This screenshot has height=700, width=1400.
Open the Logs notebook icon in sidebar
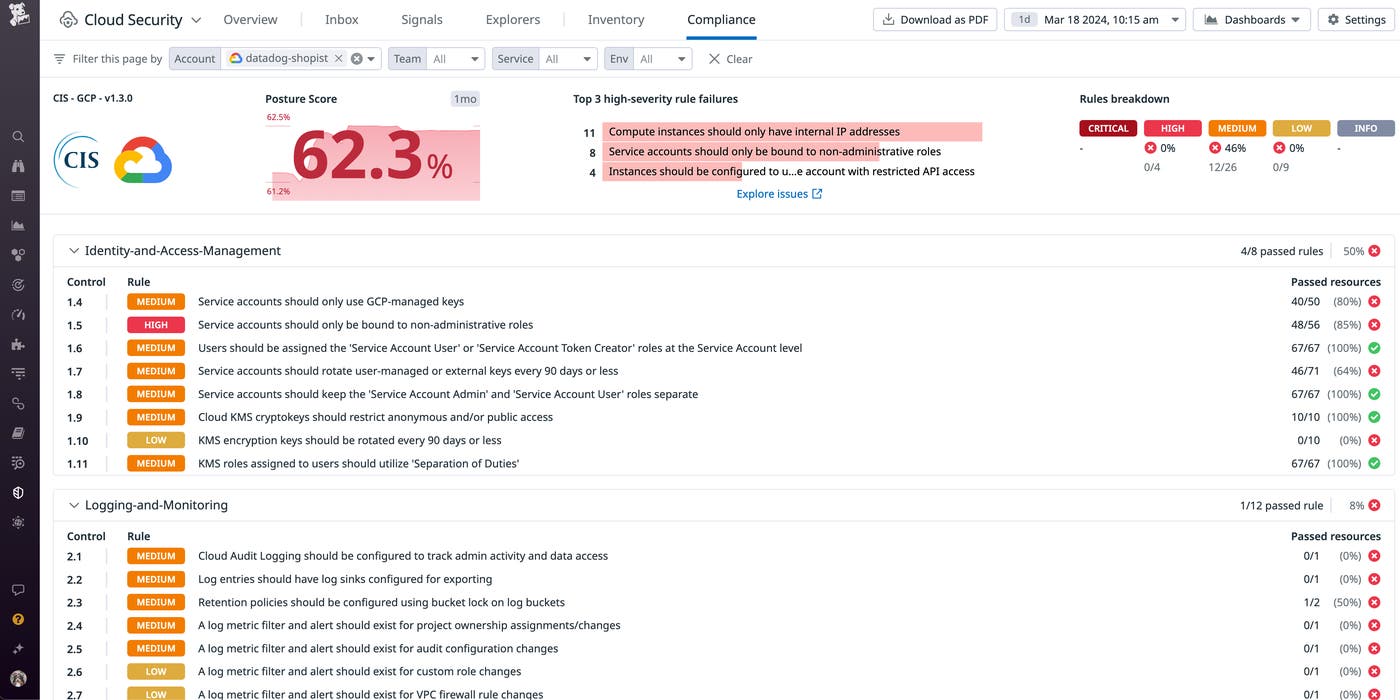[19, 432]
